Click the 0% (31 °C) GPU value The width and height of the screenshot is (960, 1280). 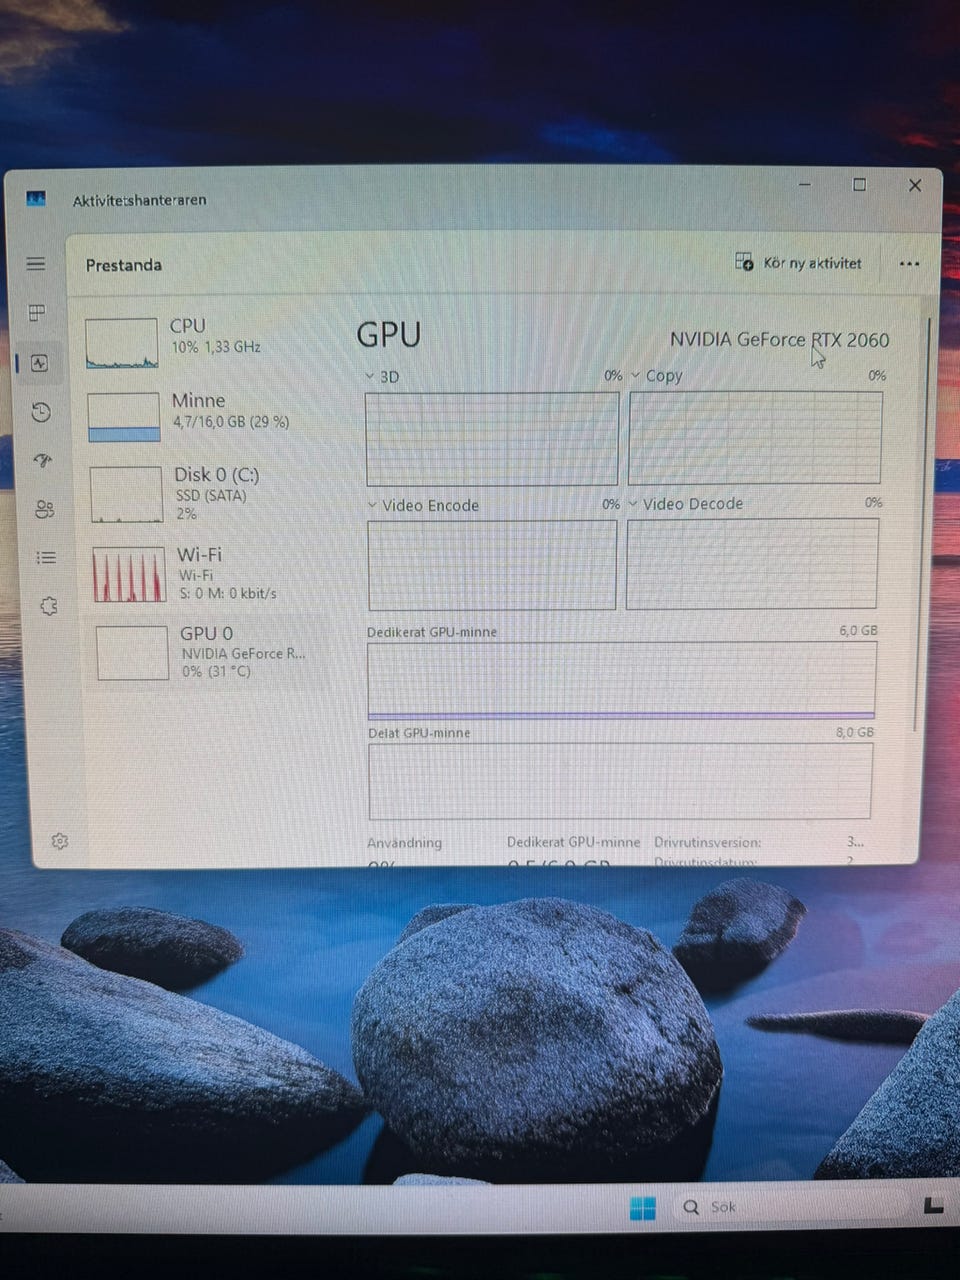[217, 672]
